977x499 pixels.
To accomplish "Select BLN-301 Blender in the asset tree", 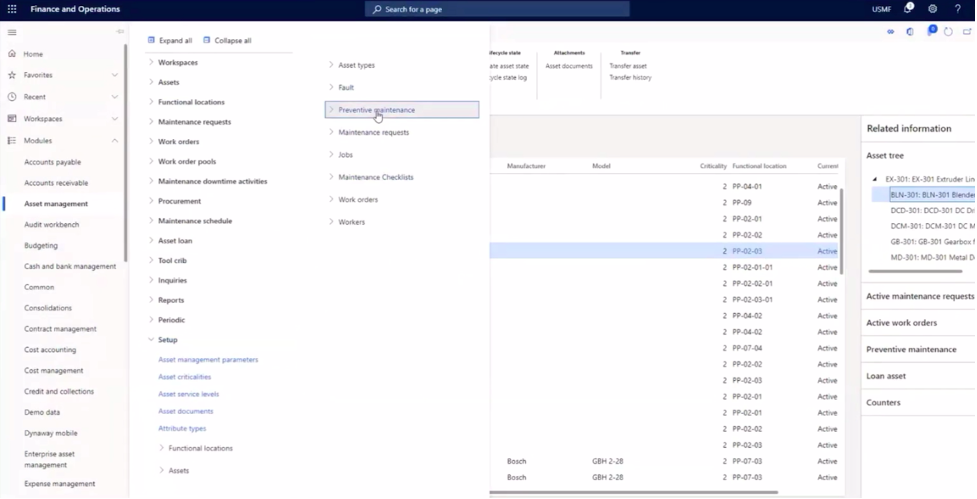I will click(932, 195).
